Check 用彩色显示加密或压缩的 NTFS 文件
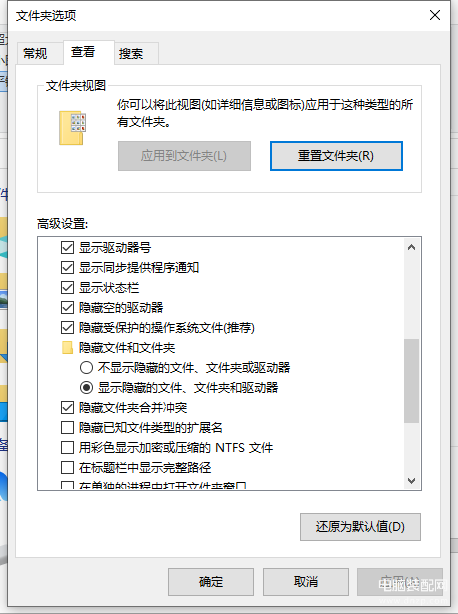 click(67, 447)
